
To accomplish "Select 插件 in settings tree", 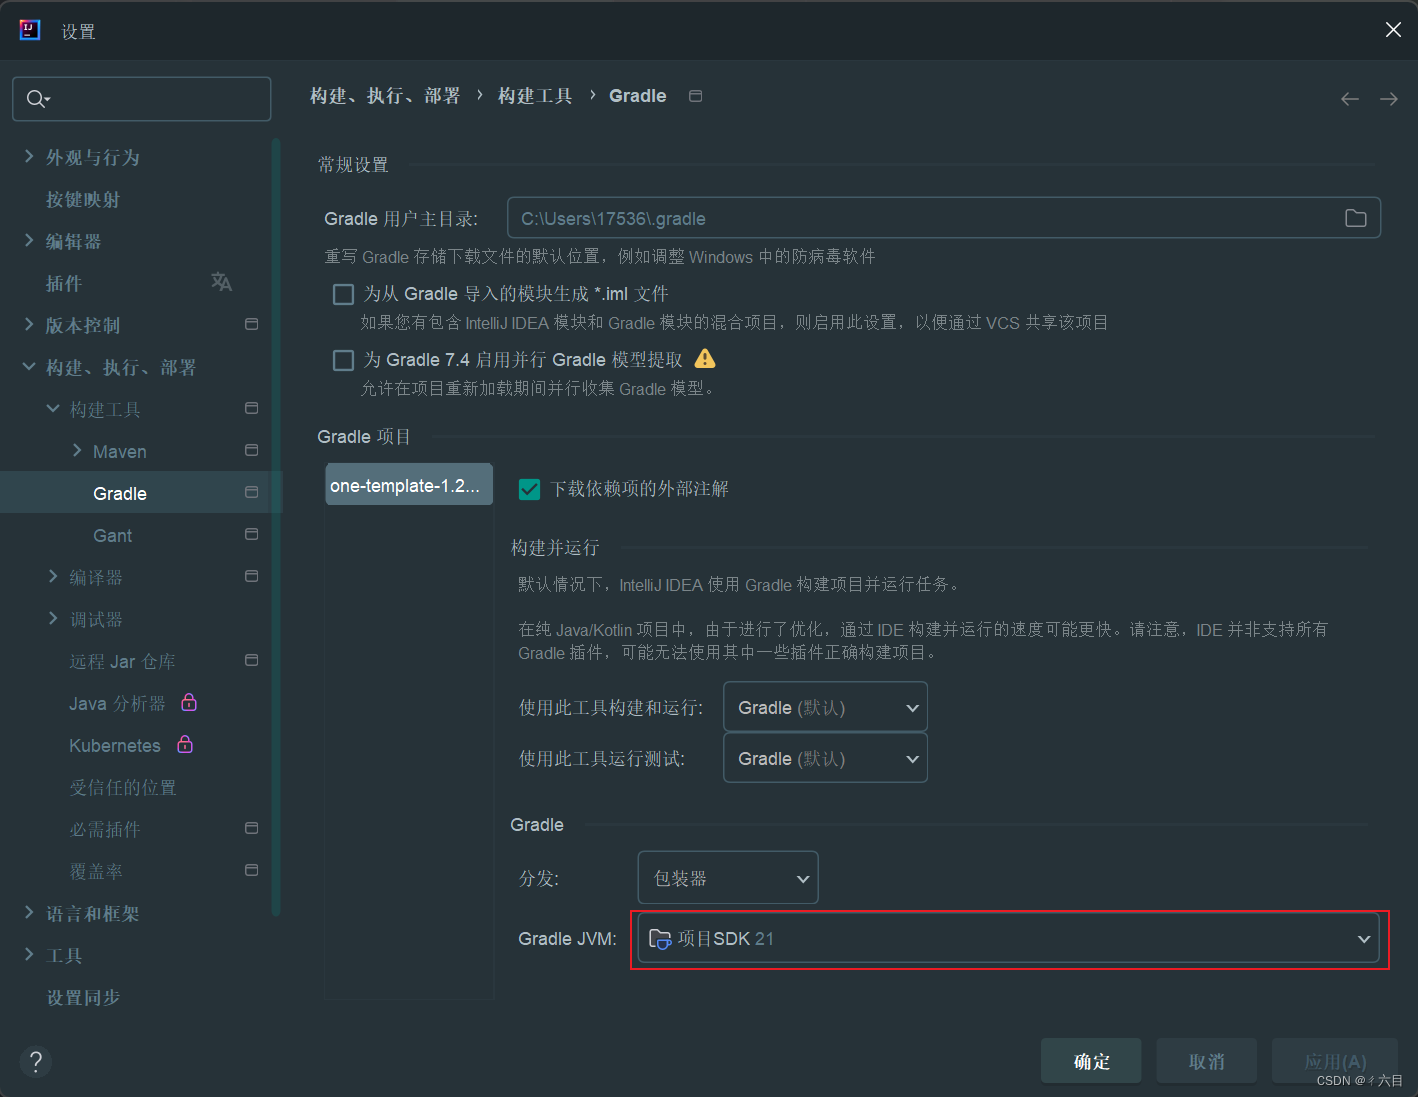I will click(64, 283).
